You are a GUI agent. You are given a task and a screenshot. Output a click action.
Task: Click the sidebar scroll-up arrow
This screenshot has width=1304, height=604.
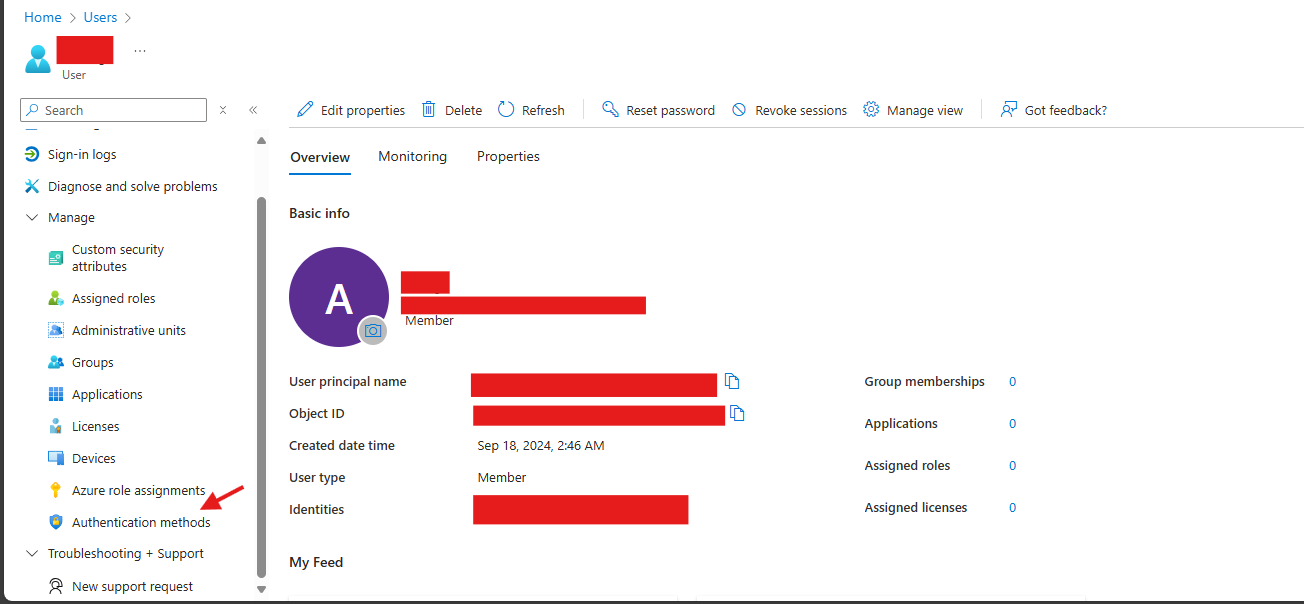point(262,140)
